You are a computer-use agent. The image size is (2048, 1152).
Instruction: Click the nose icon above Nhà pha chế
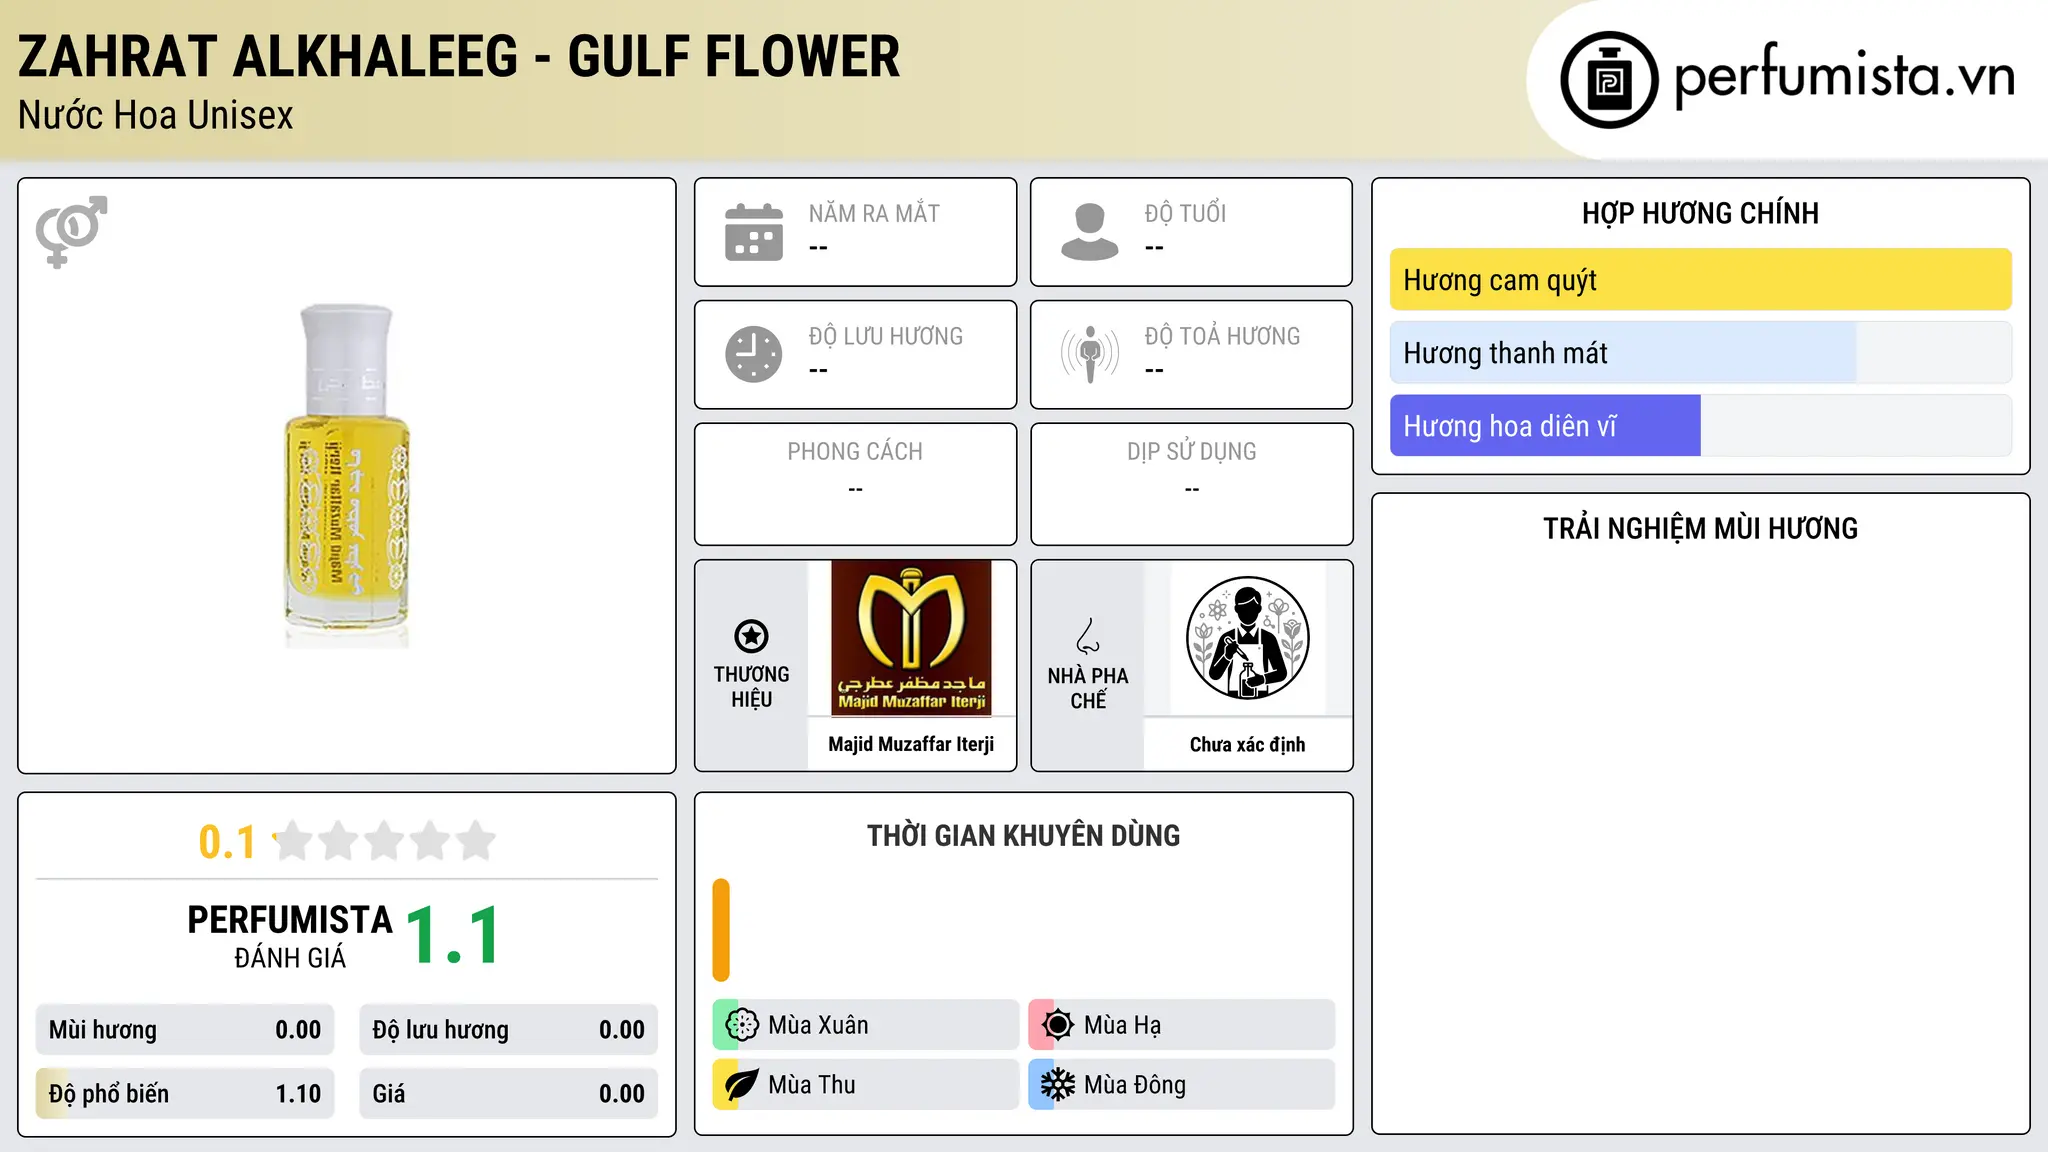(x=1088, y=636)
